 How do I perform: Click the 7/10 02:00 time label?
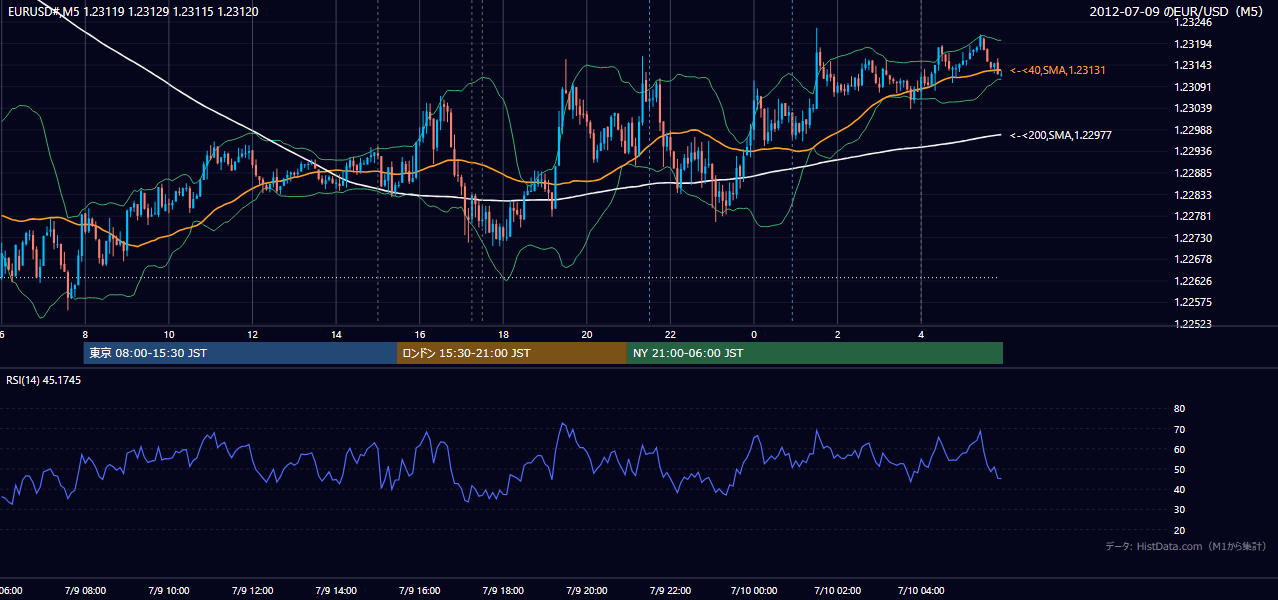[838, 590]
